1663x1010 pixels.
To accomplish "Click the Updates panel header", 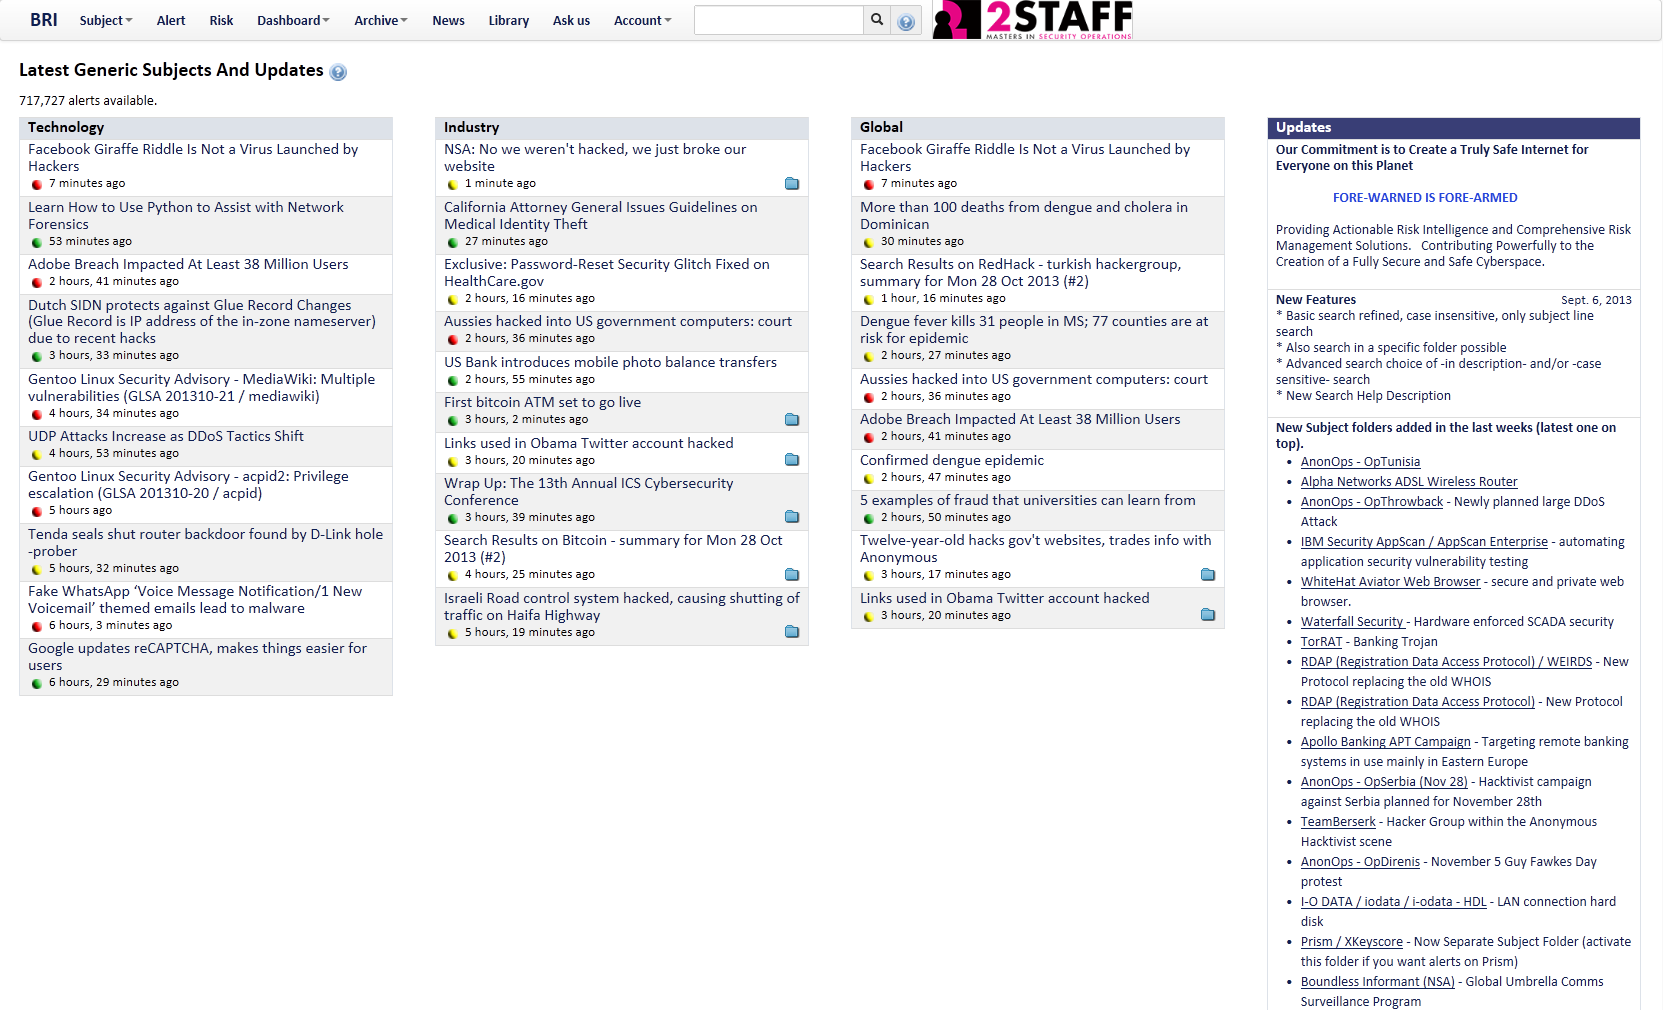I will tap(1454, 128).
